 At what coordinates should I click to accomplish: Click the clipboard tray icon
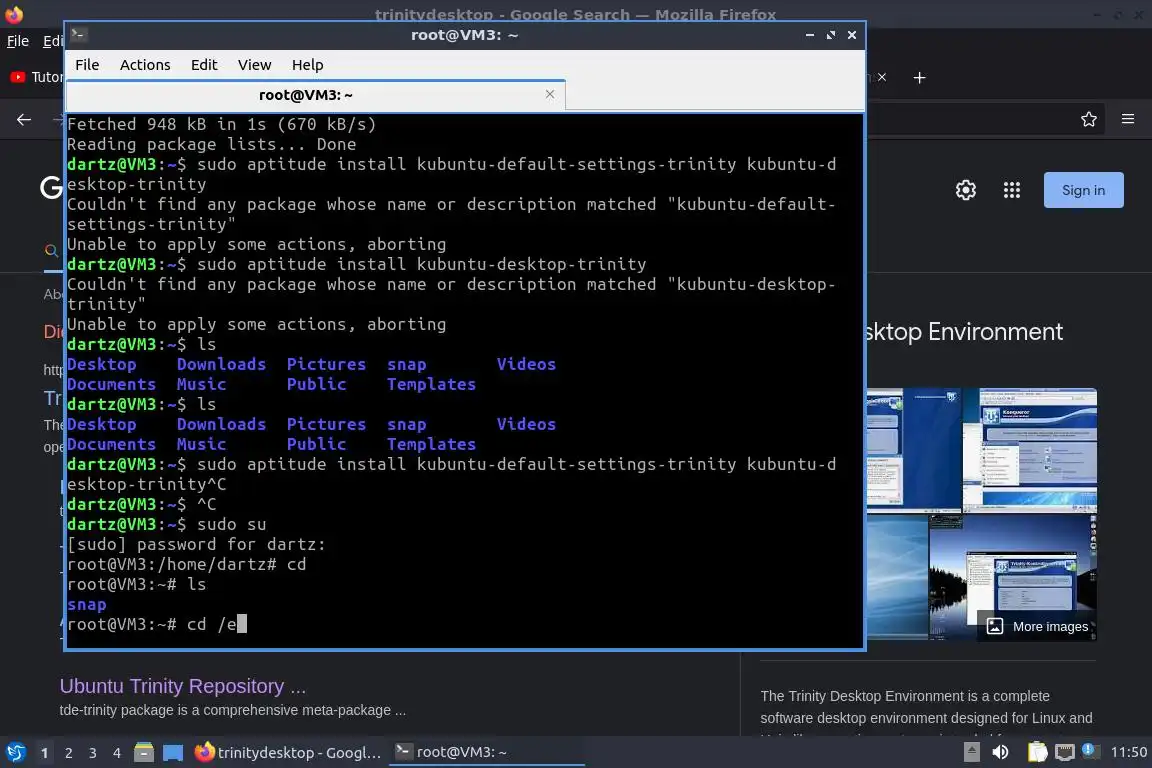pyautogui.click(x=1037, y=752)
